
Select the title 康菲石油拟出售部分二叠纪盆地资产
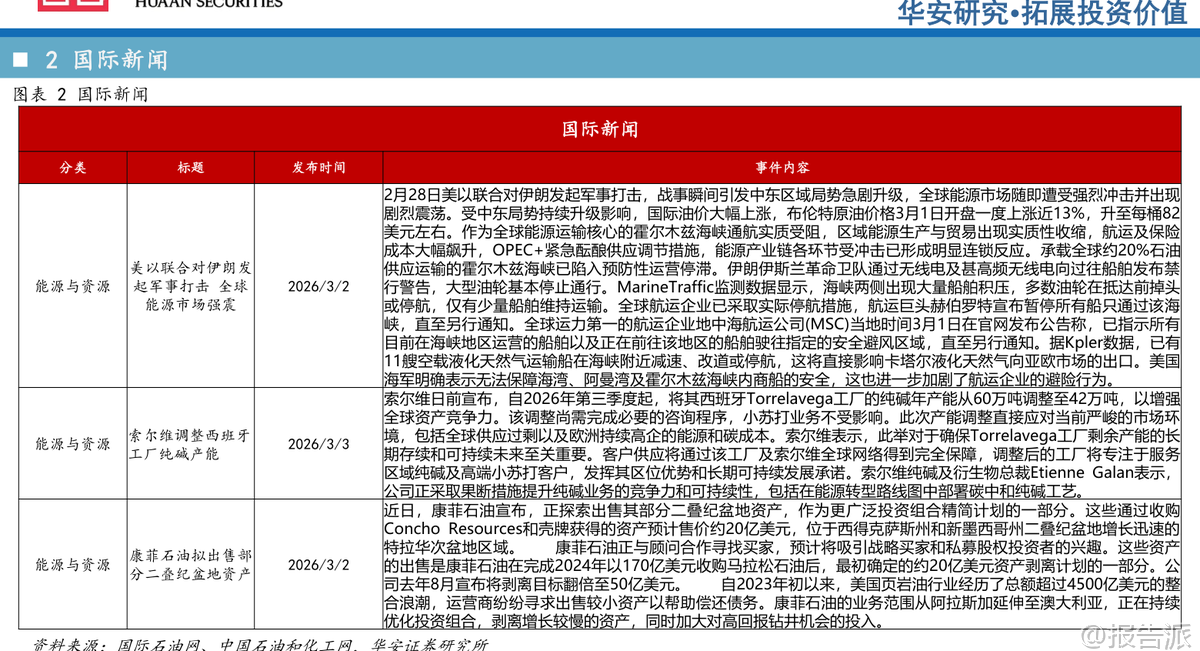(190, 565)
